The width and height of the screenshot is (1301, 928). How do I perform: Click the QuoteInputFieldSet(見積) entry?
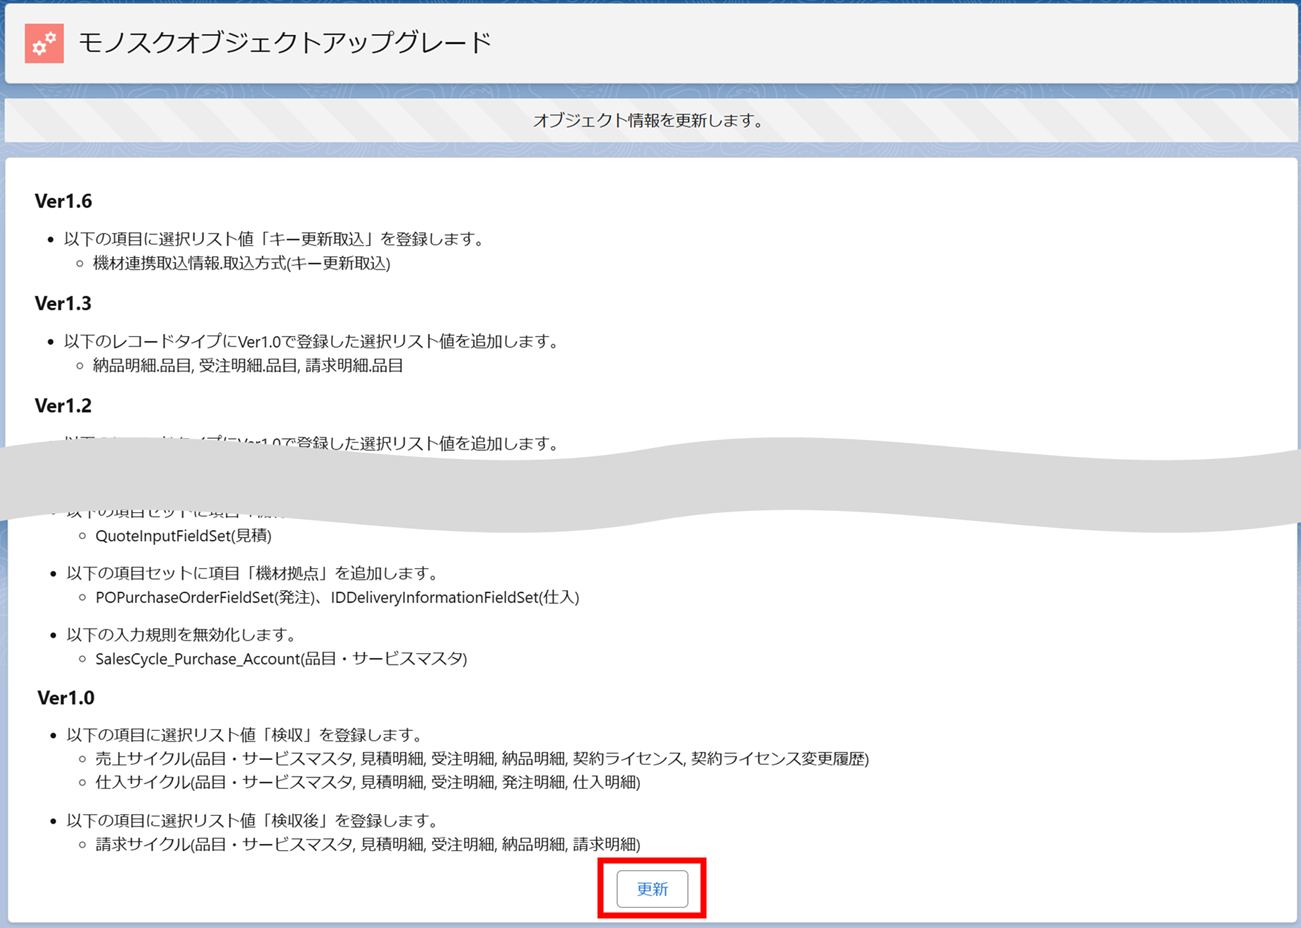tap(183, 535)
